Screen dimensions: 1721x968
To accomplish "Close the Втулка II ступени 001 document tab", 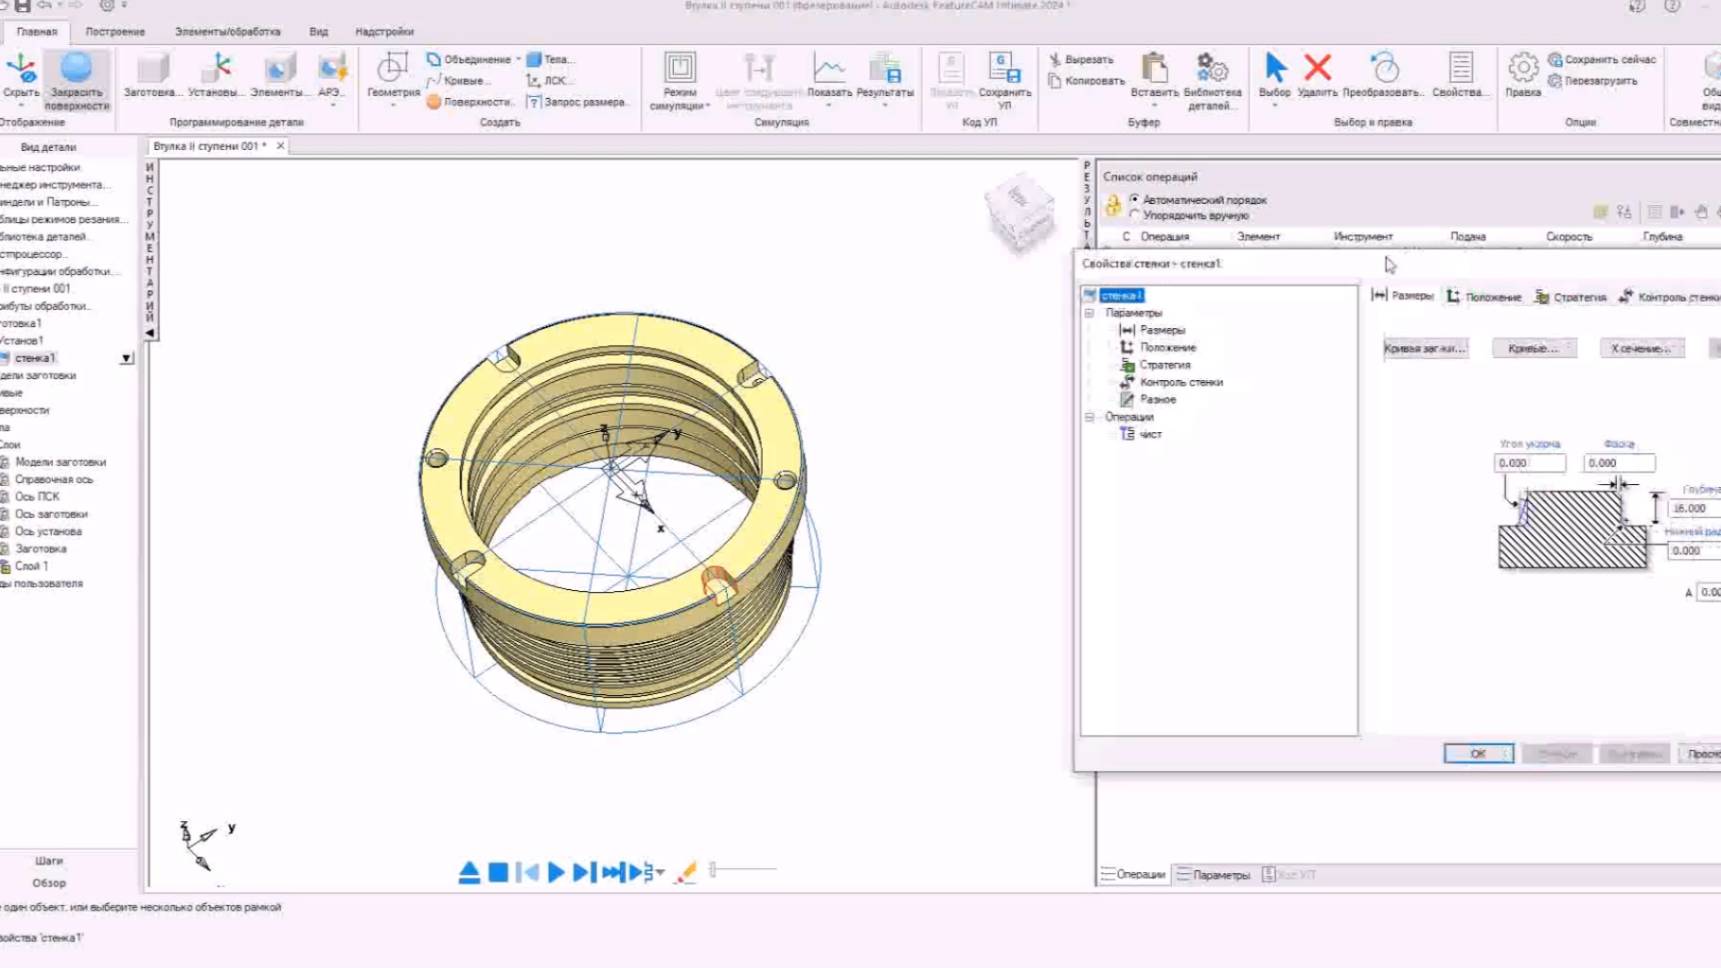I will click(x=280, y=146).
